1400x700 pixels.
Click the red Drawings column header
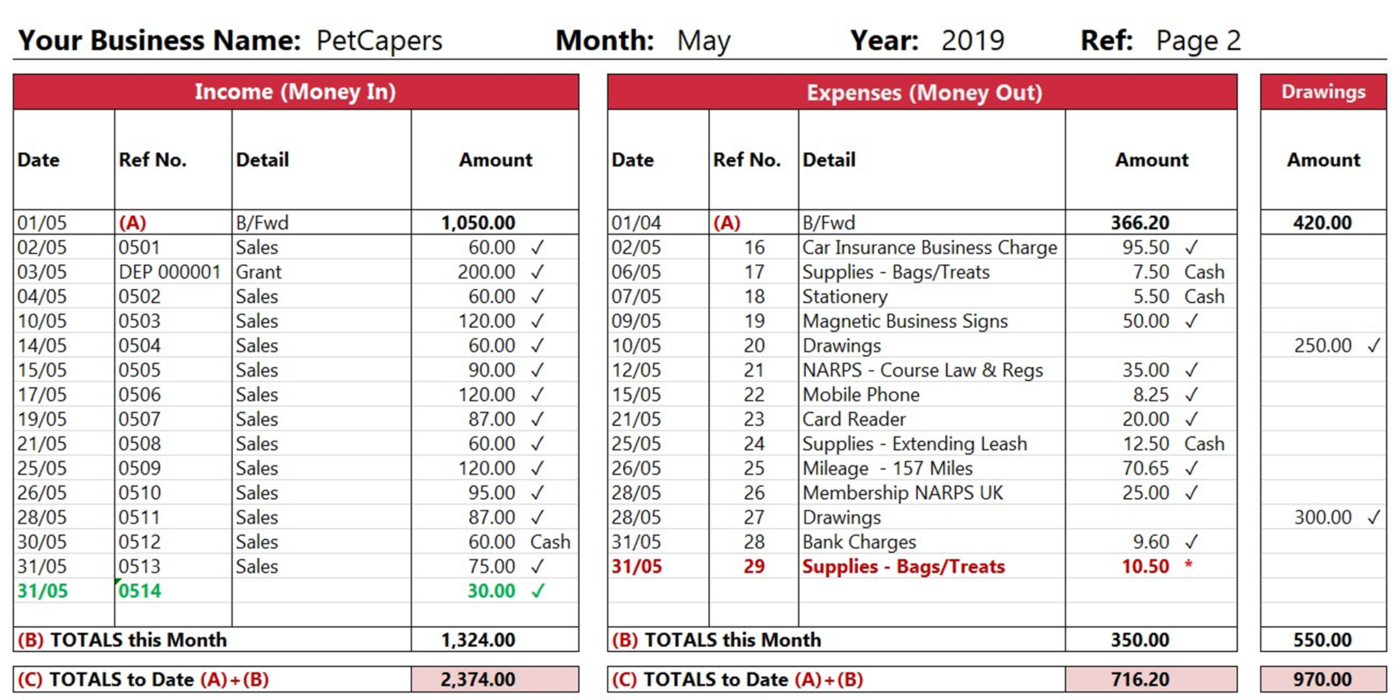coord(1323,92)
